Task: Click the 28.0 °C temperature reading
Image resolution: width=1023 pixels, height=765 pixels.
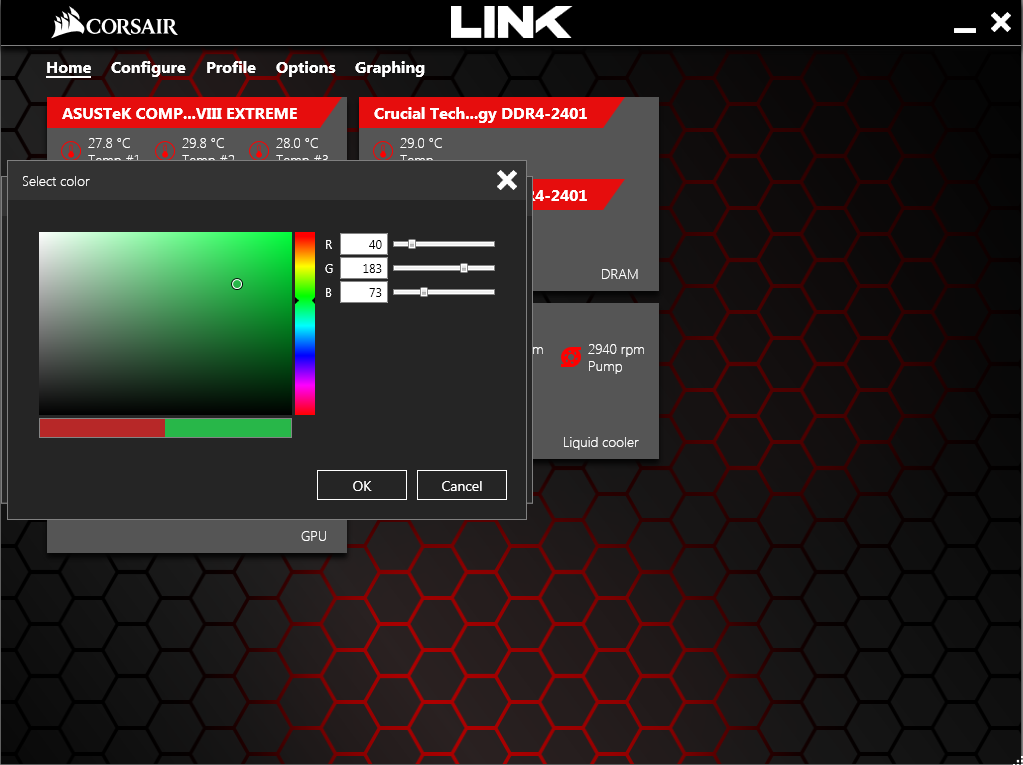Action: tap(297, 143)
